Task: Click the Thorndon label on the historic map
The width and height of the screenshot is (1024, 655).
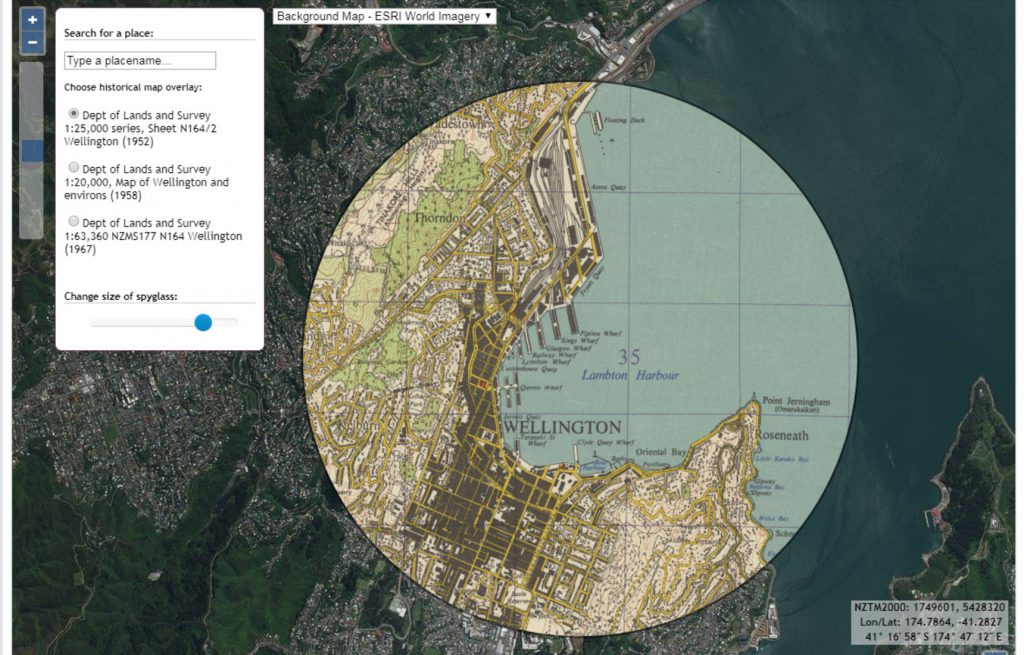Action: 440,217
